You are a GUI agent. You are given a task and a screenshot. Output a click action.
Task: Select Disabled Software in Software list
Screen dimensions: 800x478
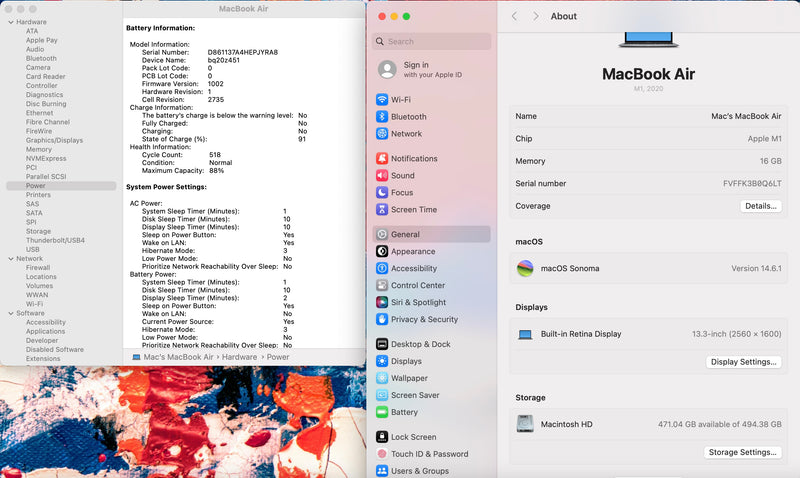55,349
